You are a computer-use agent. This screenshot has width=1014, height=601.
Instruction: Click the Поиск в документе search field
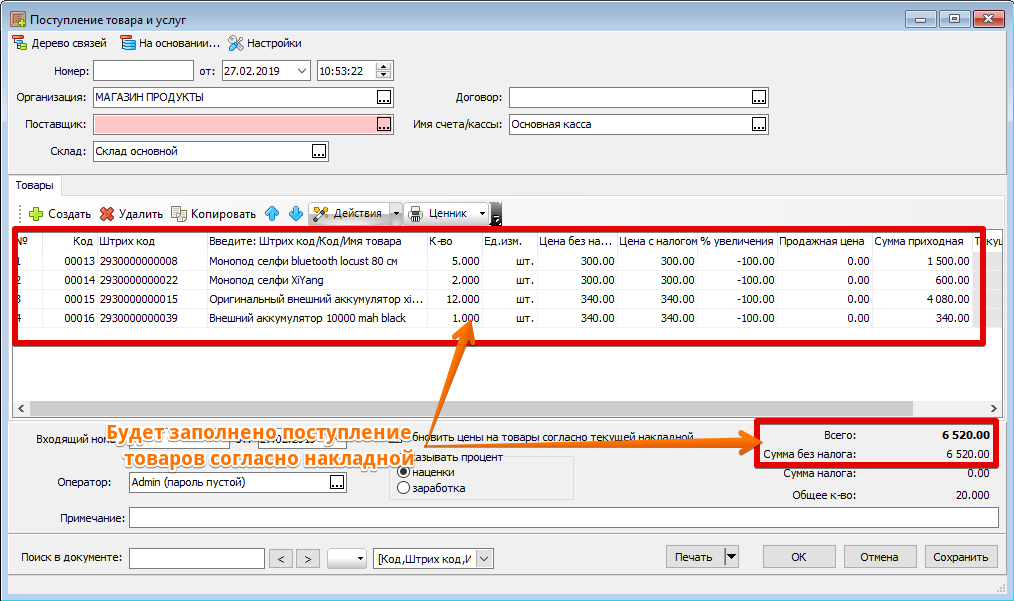[197, 558]
